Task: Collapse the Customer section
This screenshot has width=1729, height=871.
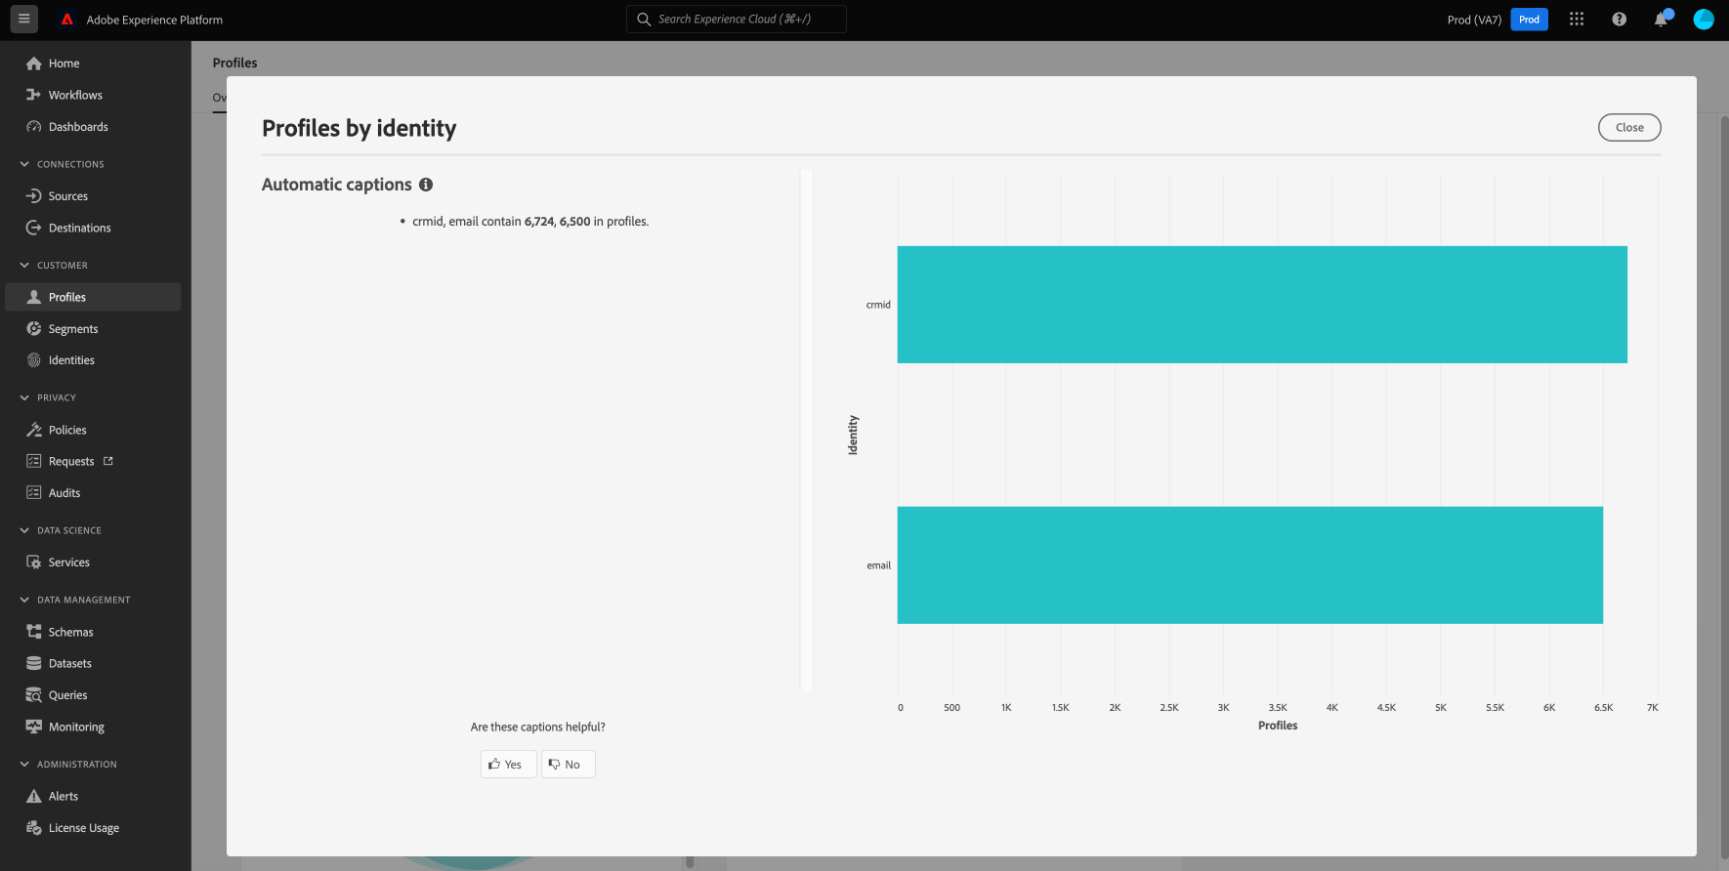Action: pos(24,265)
